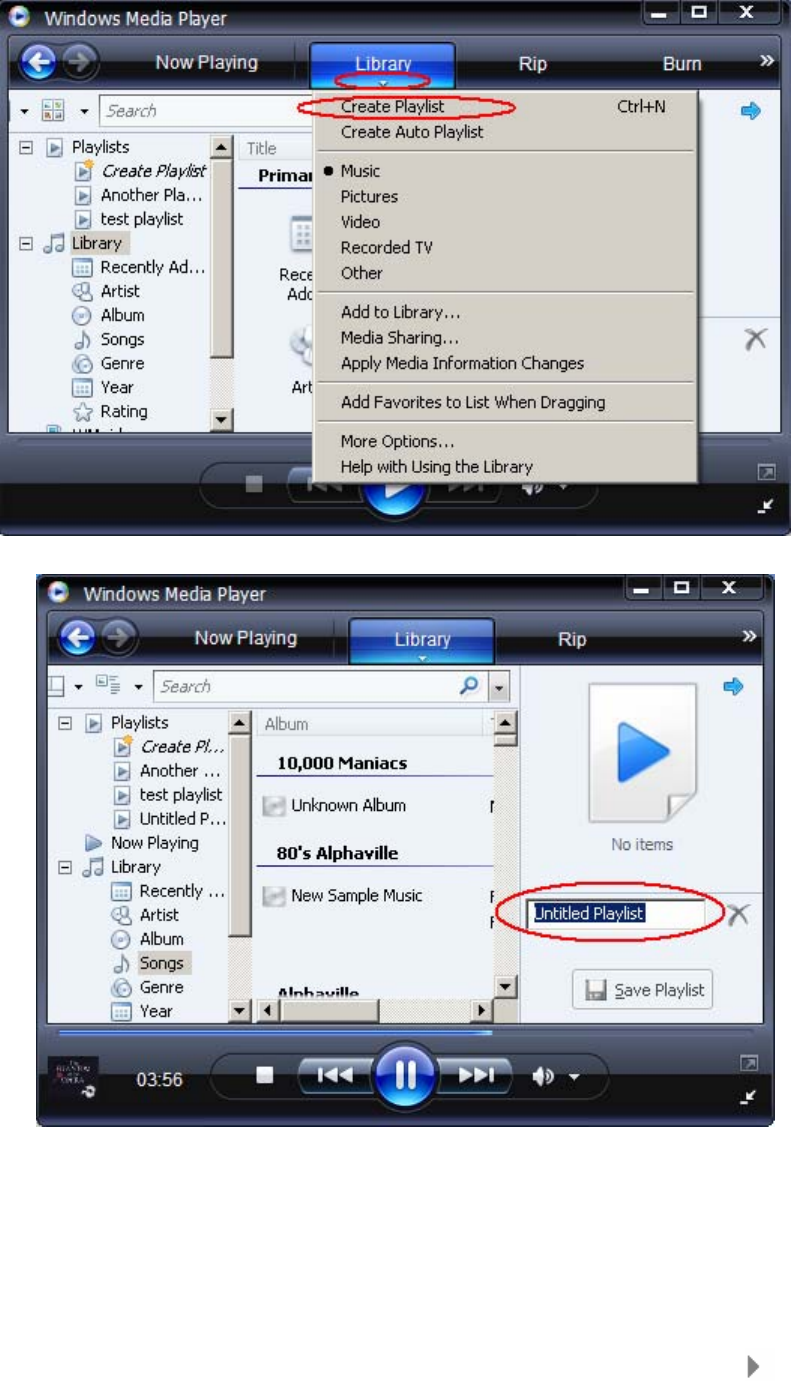Stop playback in the lower window

pyautogui.click(x=265, y=1075)
